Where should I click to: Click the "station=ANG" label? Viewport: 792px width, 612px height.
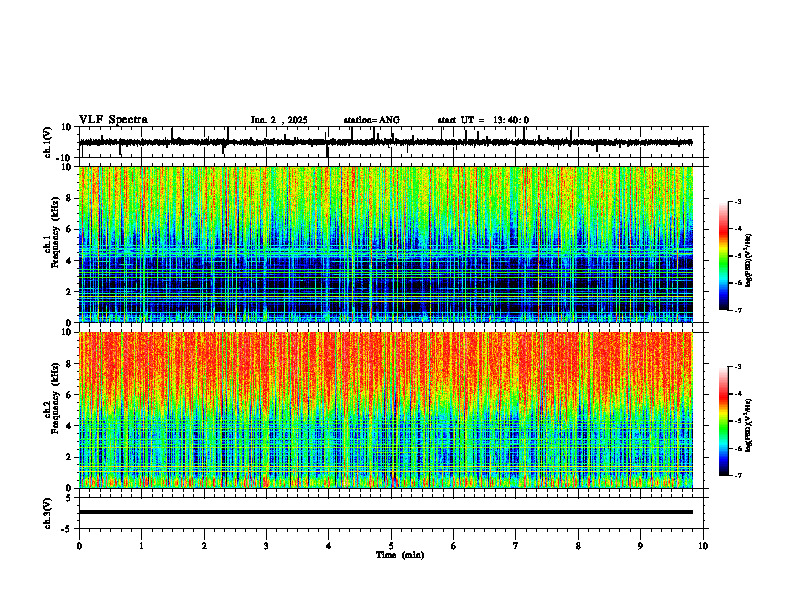pyautogui.click(x=371, y=120)
